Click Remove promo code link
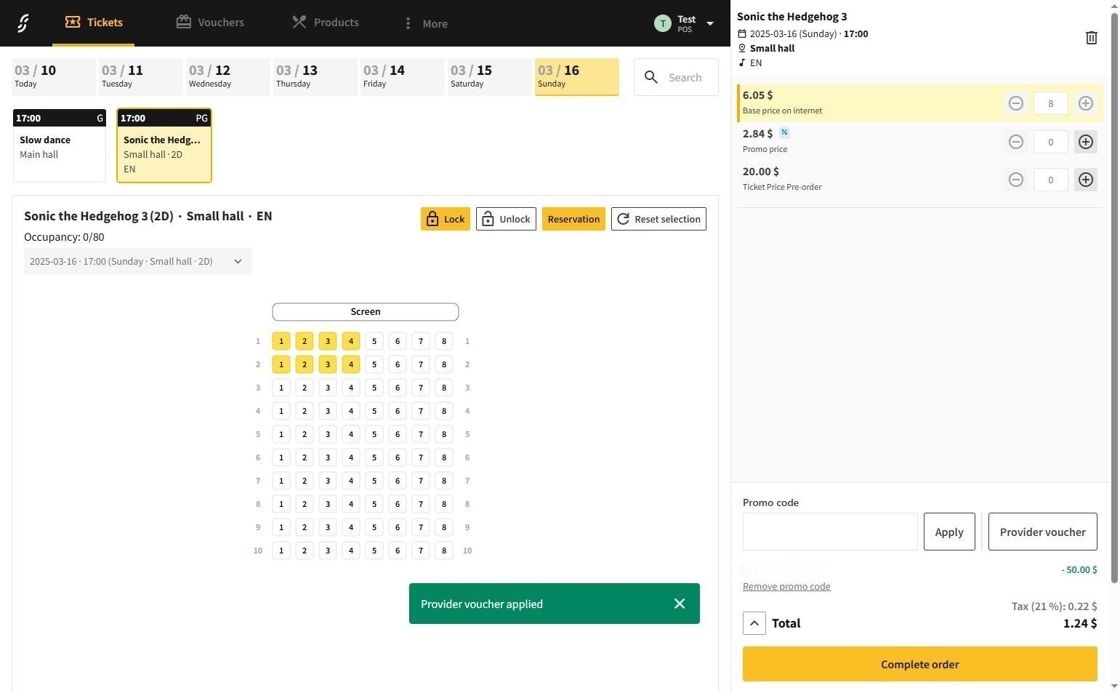This screenshot has width=1120, height=693. click(786, 587)
